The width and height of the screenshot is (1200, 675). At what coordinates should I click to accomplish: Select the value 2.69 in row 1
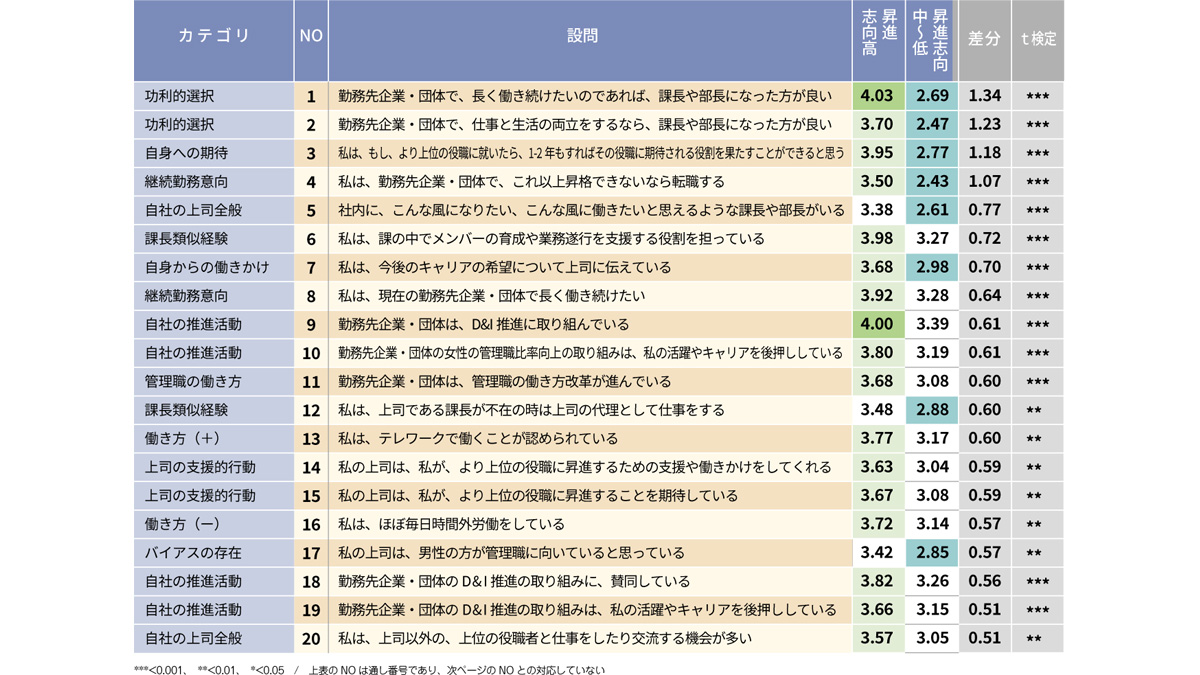932,96
